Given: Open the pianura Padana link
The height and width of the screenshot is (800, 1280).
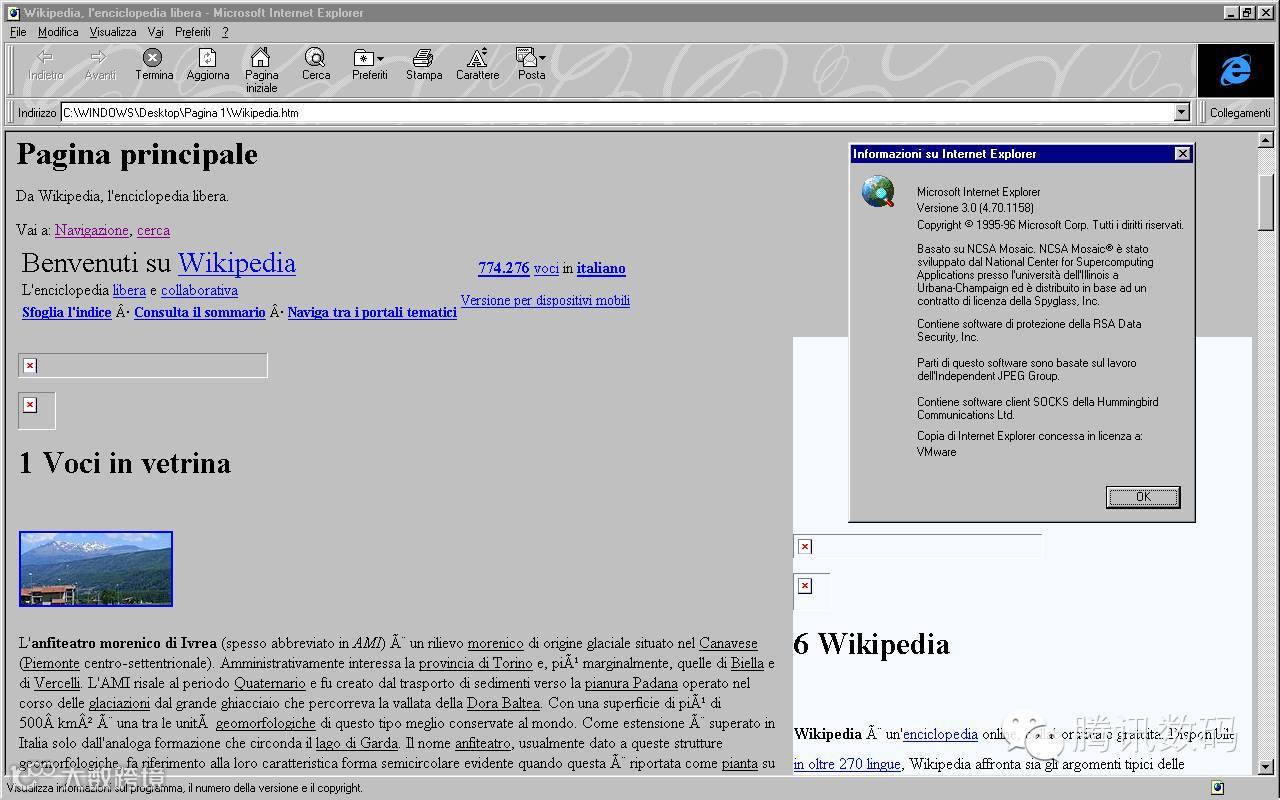Looking at the screenshot, I should (x=631, y=683).
